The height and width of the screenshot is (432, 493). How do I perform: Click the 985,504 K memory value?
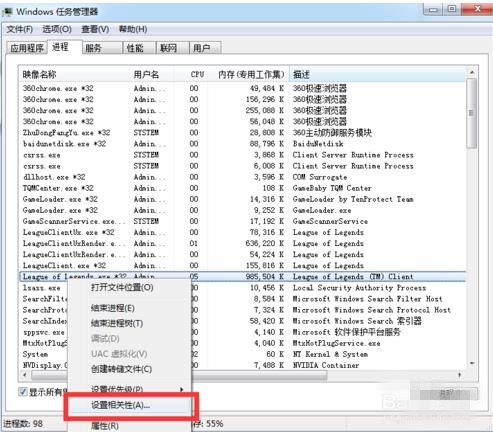[x=265, y=277]
